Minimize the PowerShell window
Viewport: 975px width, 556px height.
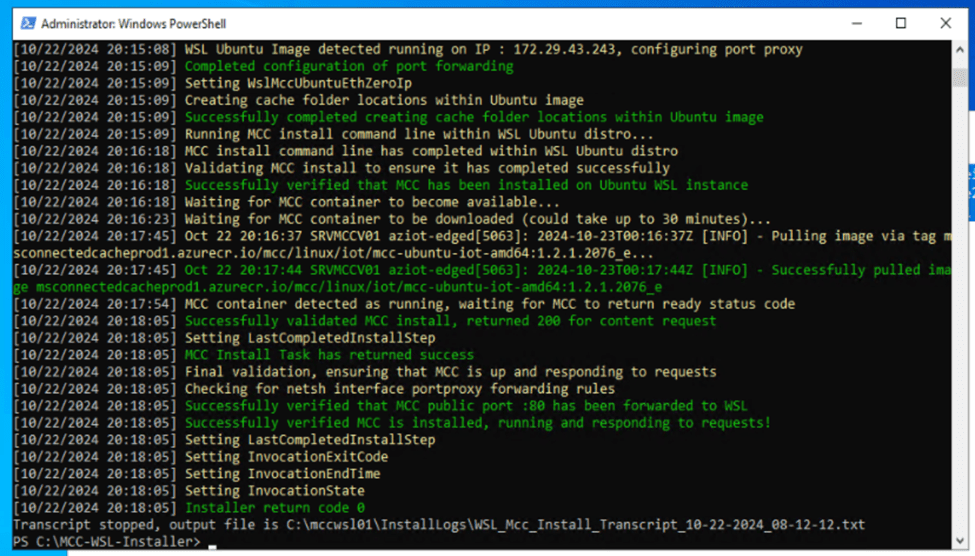click(856, 23)
